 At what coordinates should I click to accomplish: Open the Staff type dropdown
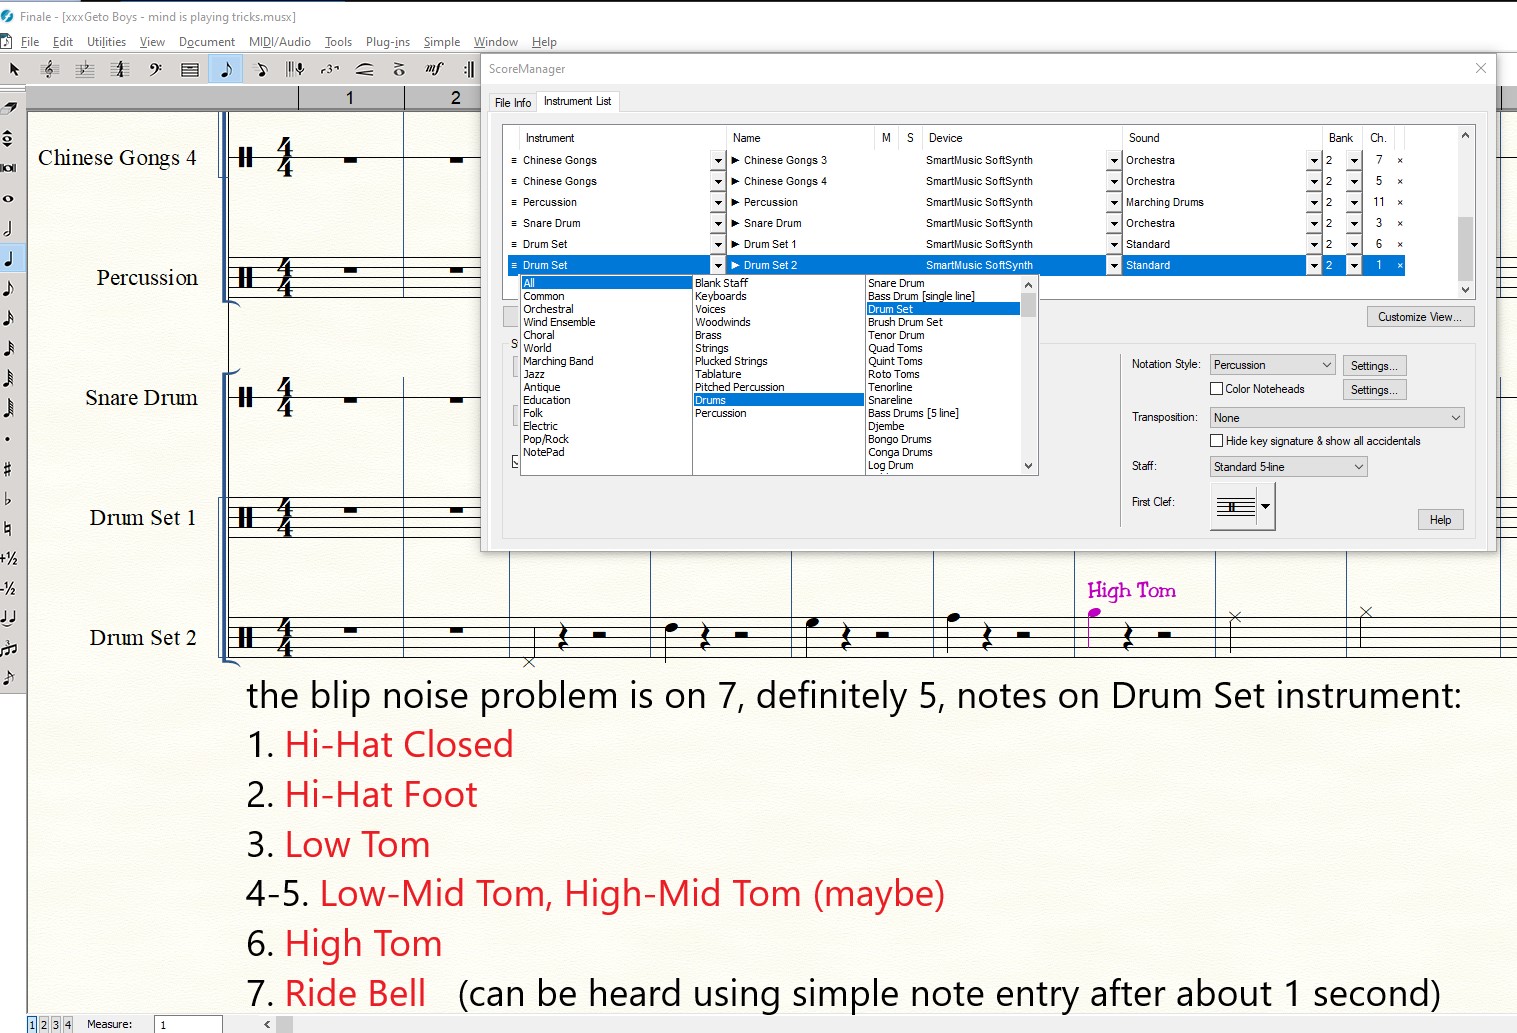click(1288, 467)
